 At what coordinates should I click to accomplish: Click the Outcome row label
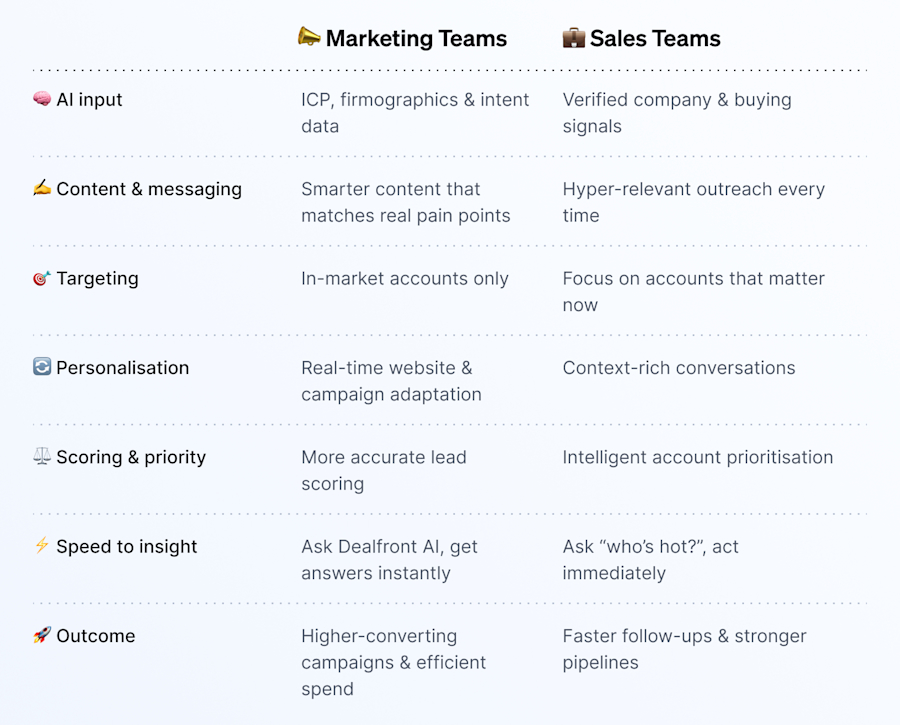(x=95, y=635)
